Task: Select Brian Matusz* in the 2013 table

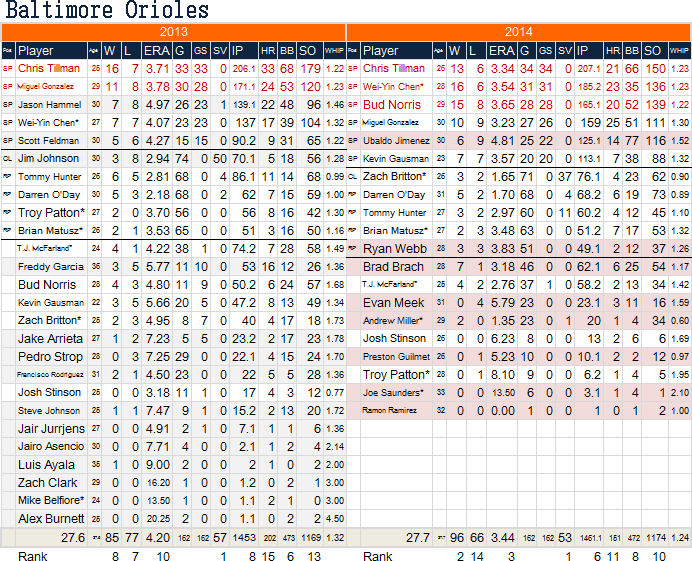Action: tap(50, 230)
